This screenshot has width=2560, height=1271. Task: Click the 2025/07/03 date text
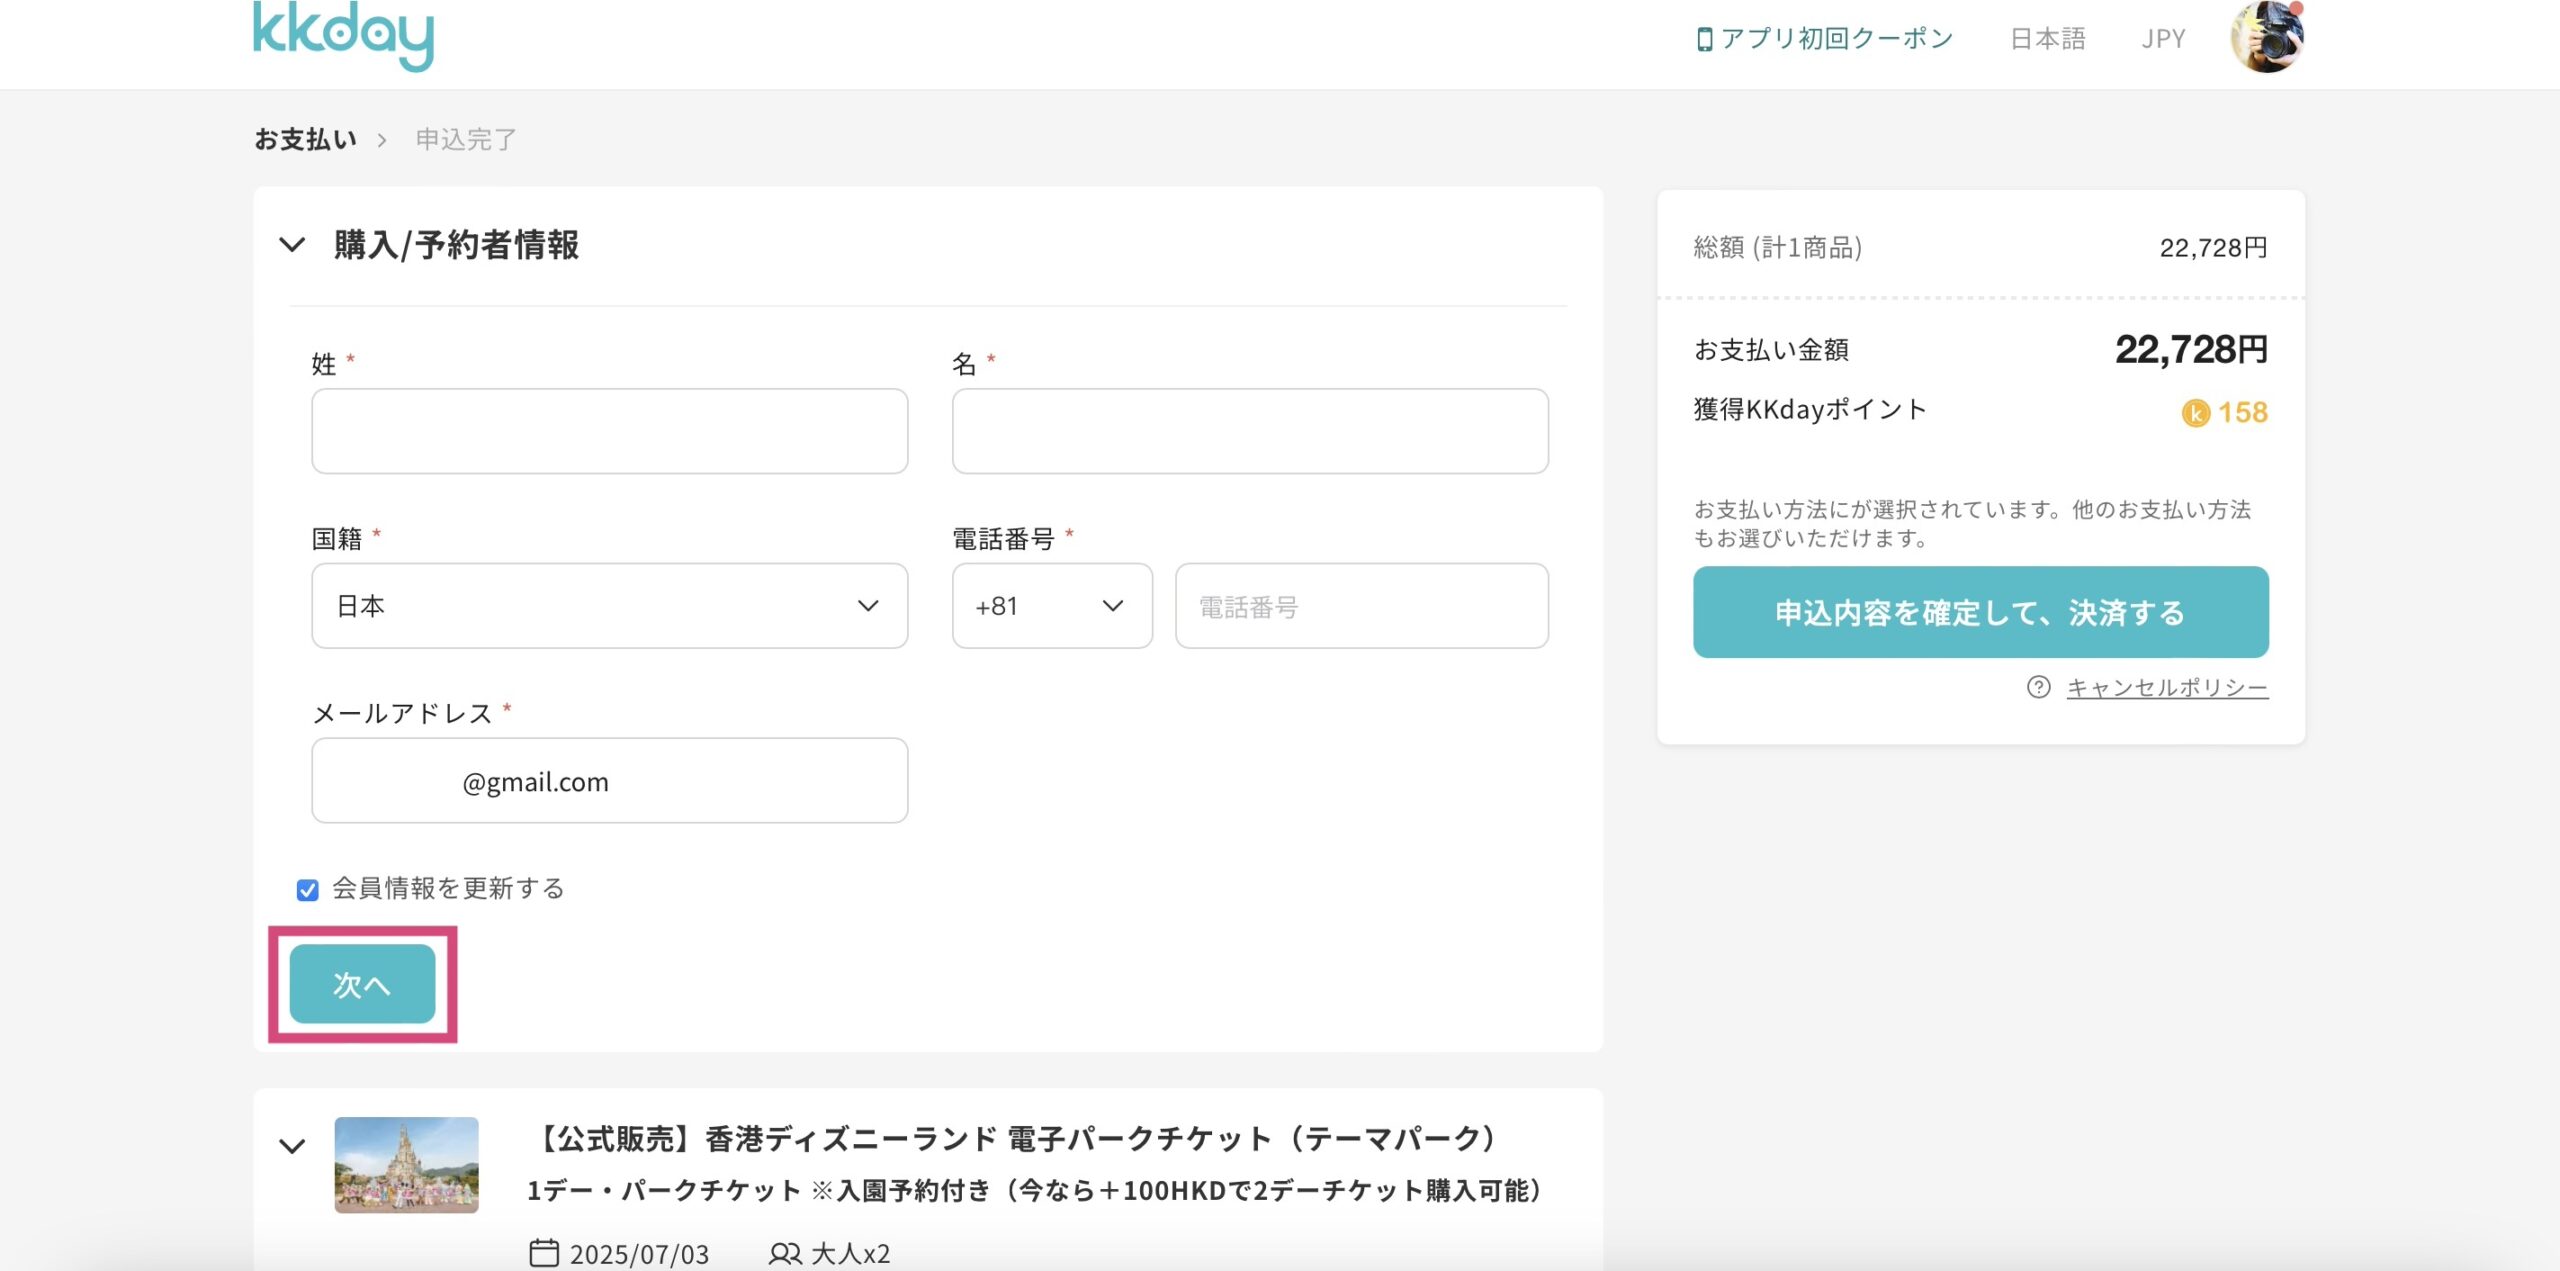639,1254
